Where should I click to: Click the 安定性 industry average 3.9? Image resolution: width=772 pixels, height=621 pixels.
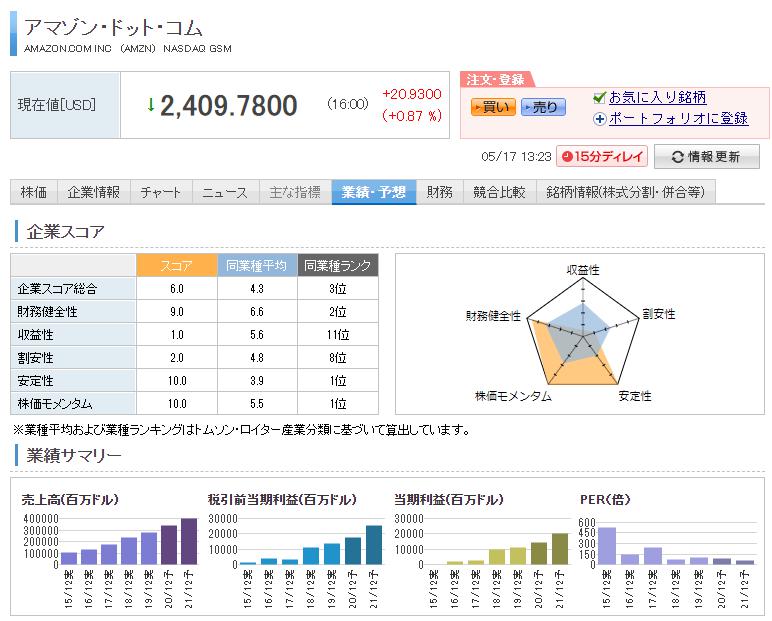[x=257, y=381]
